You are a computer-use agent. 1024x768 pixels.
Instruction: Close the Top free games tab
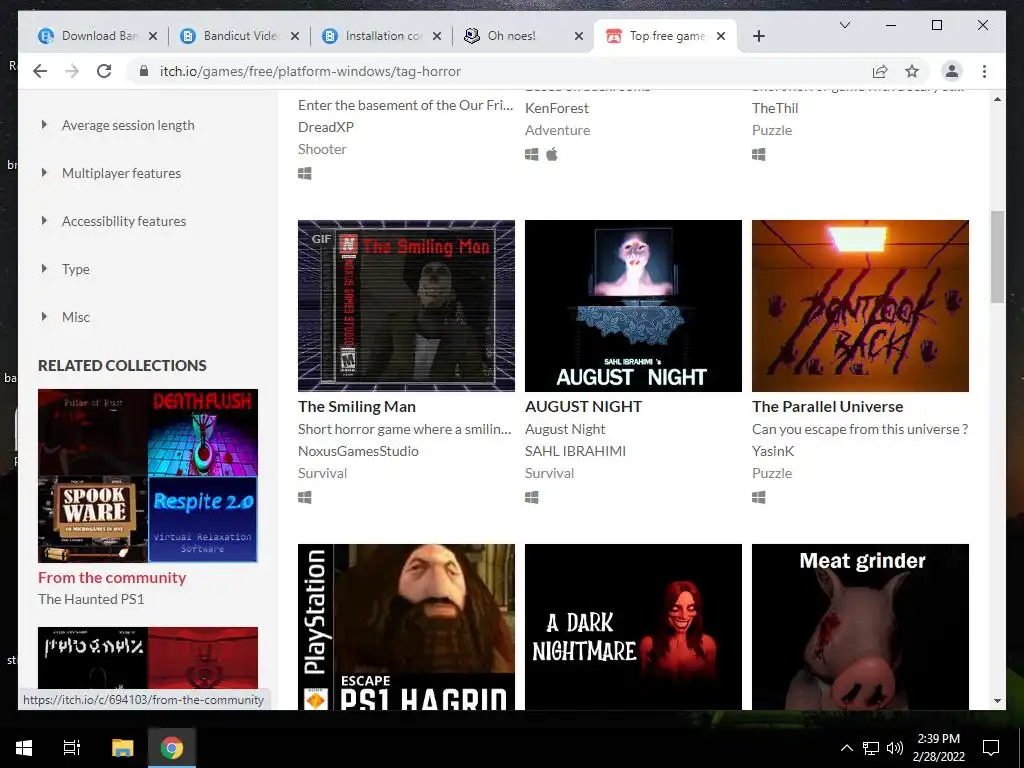tap(720, 36)
